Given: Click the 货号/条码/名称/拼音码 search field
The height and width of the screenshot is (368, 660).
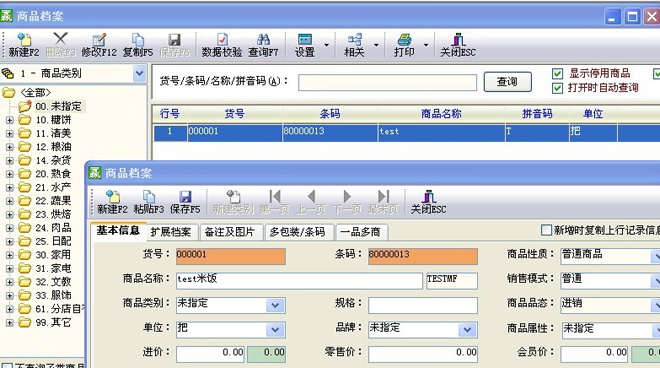Looking at the screenshot, I should pos(387,83).
